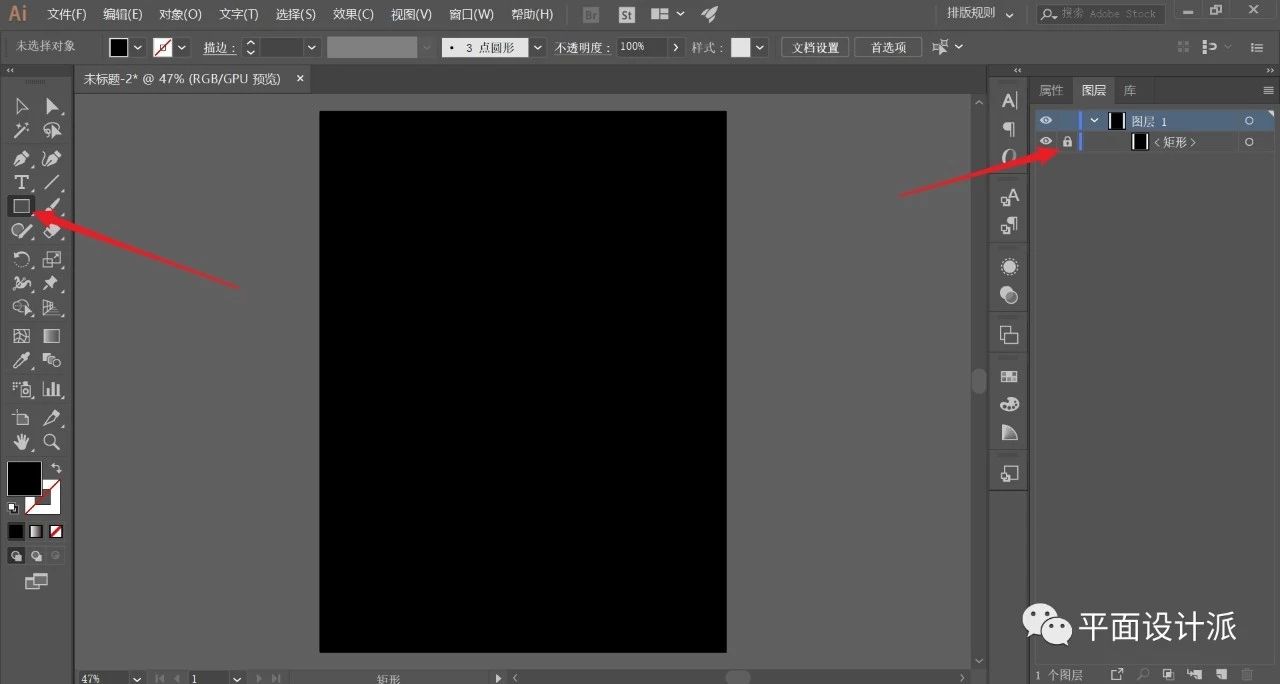Select the Hand tool
Viewport: 1280px width, 684px height.
(x=22, y=441)
